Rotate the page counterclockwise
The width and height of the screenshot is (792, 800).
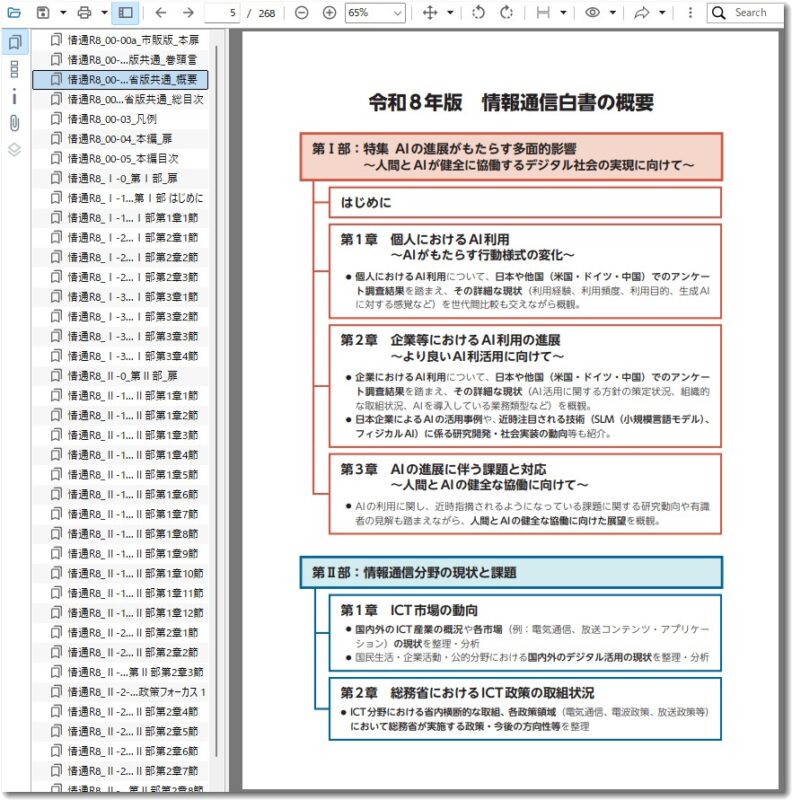coord(479,13)
